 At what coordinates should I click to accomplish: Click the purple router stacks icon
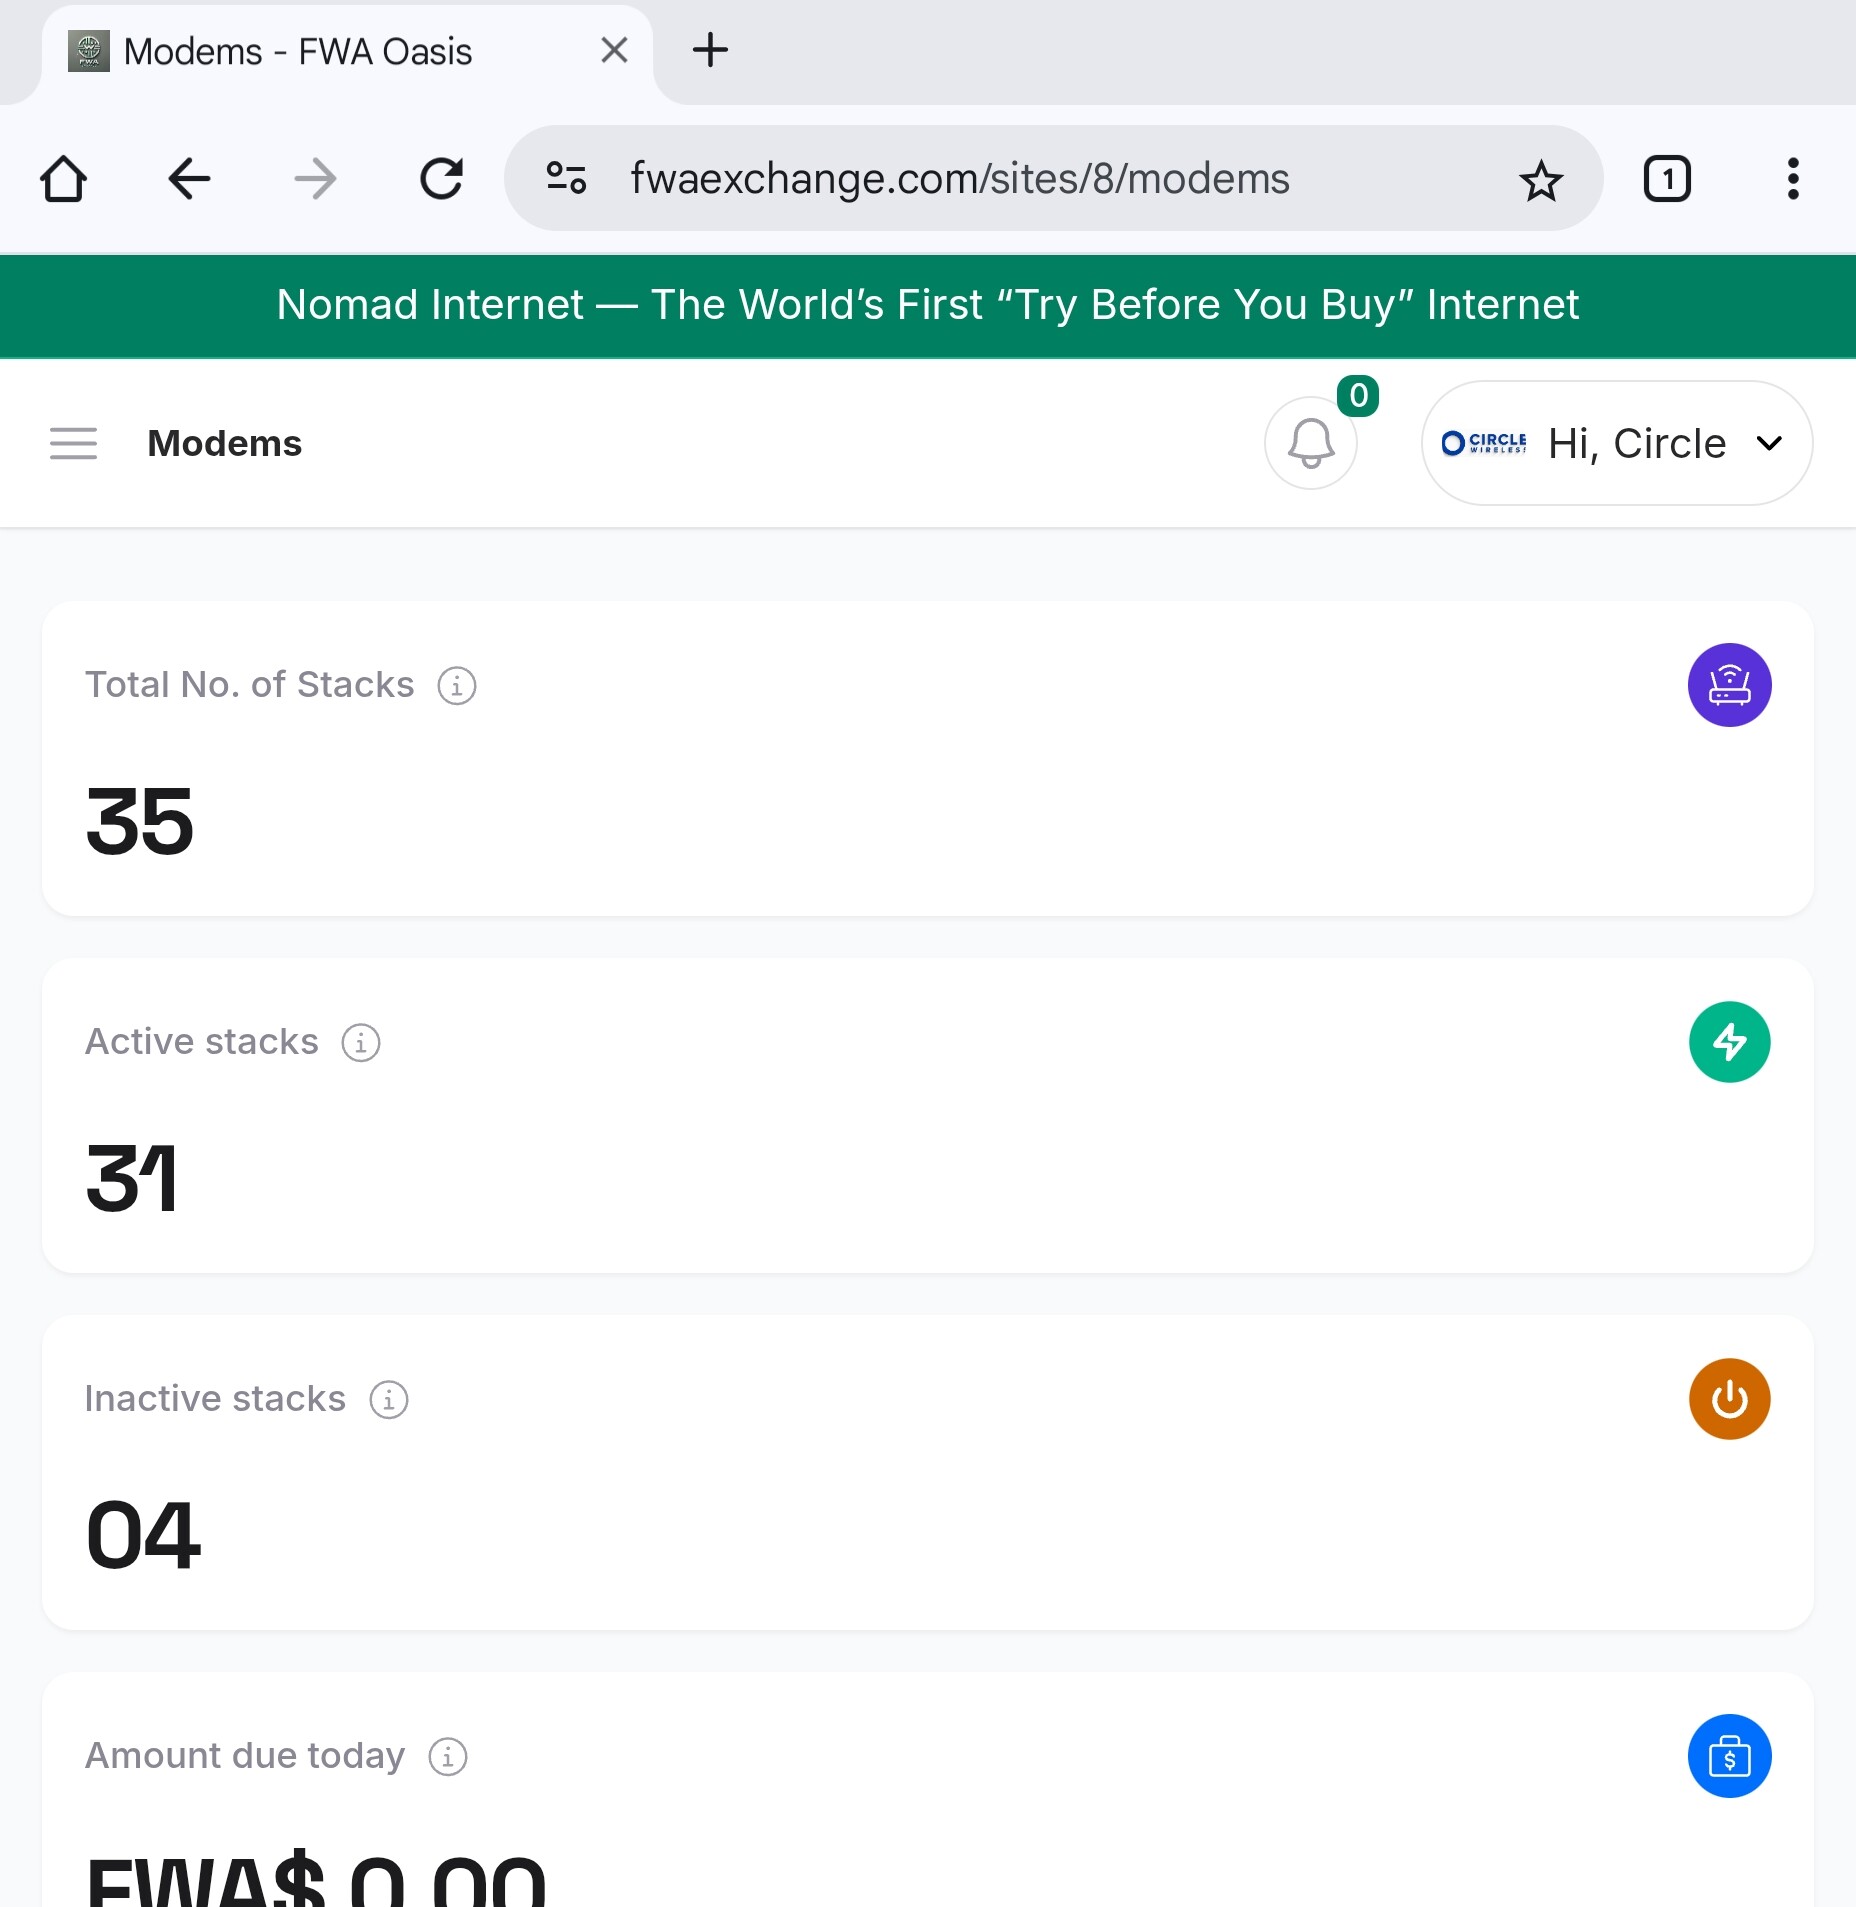1729,685
